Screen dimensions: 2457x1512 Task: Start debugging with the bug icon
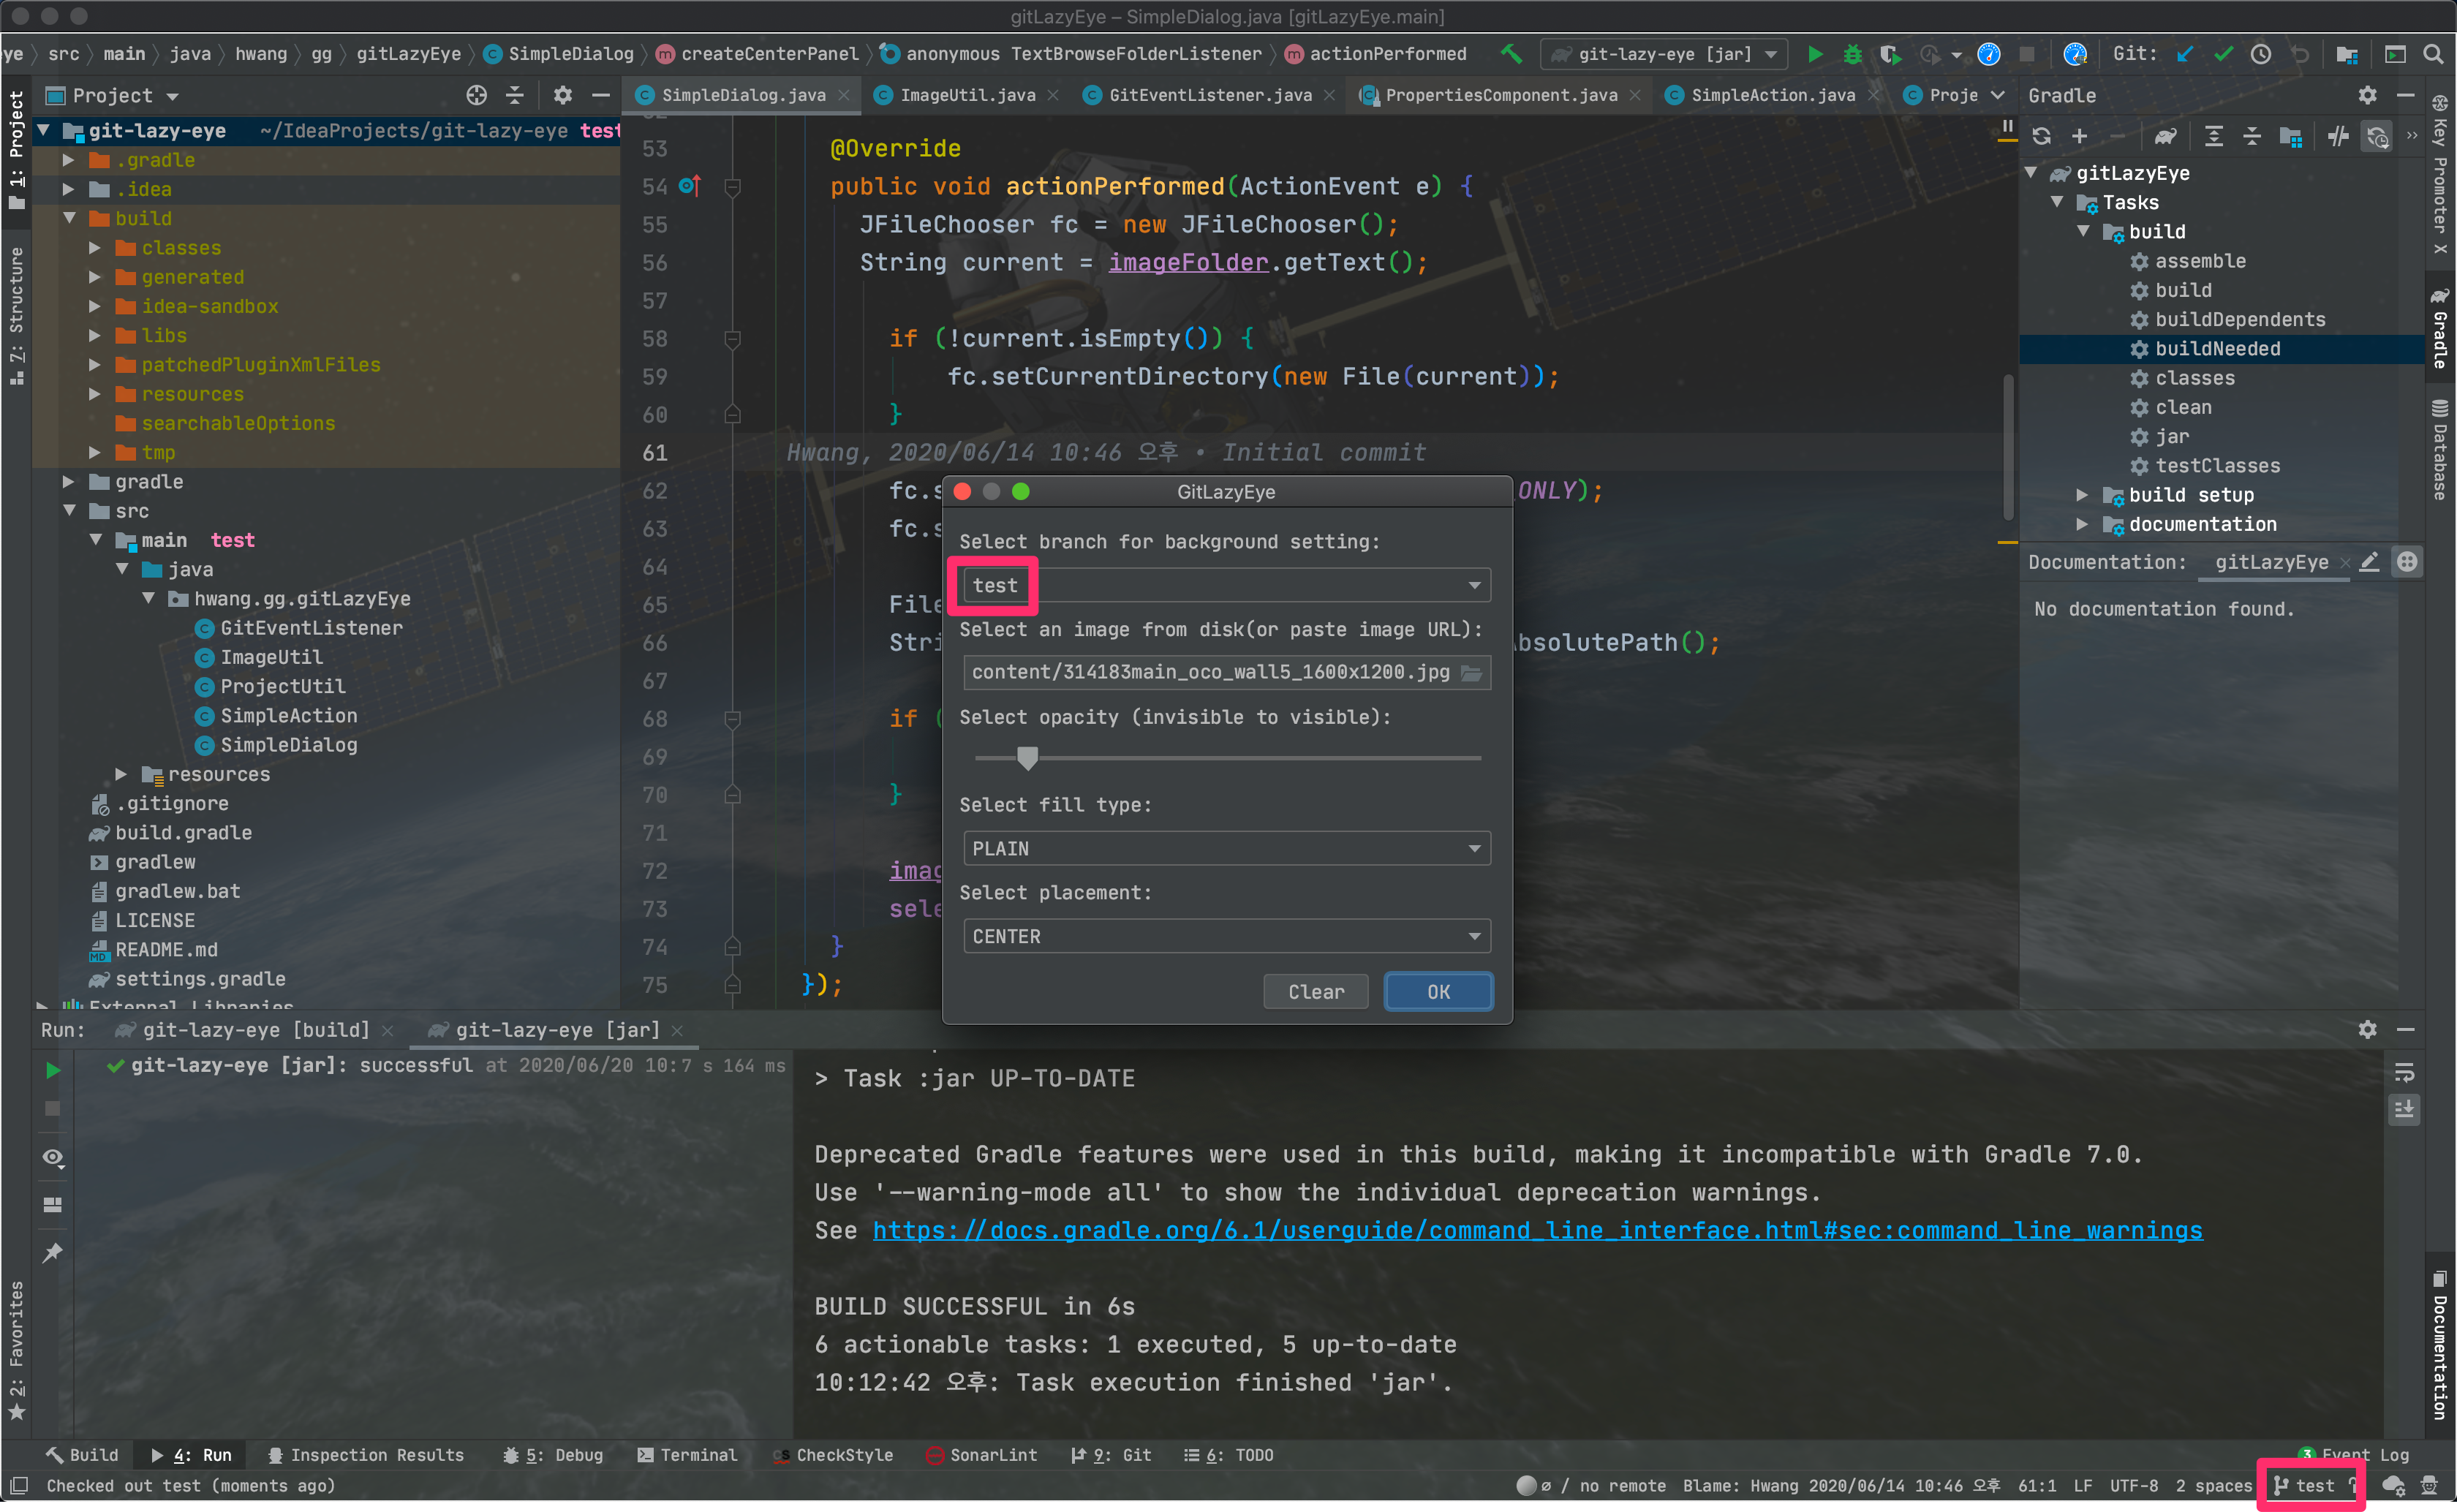point(1852,54)
